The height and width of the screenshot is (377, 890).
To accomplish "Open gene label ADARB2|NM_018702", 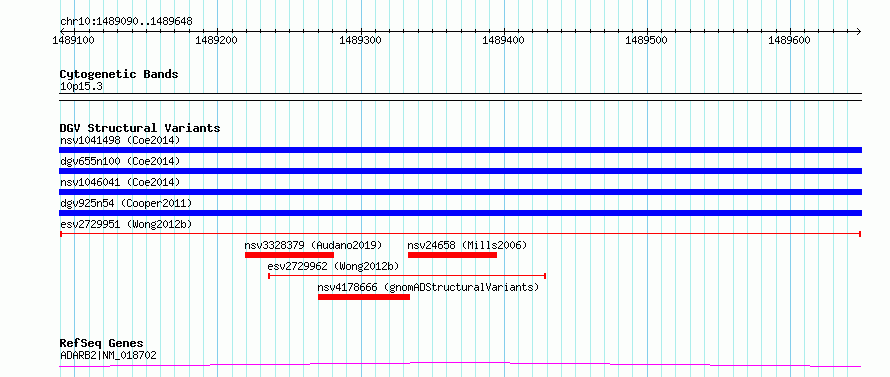I will click(x=108, y=355).
